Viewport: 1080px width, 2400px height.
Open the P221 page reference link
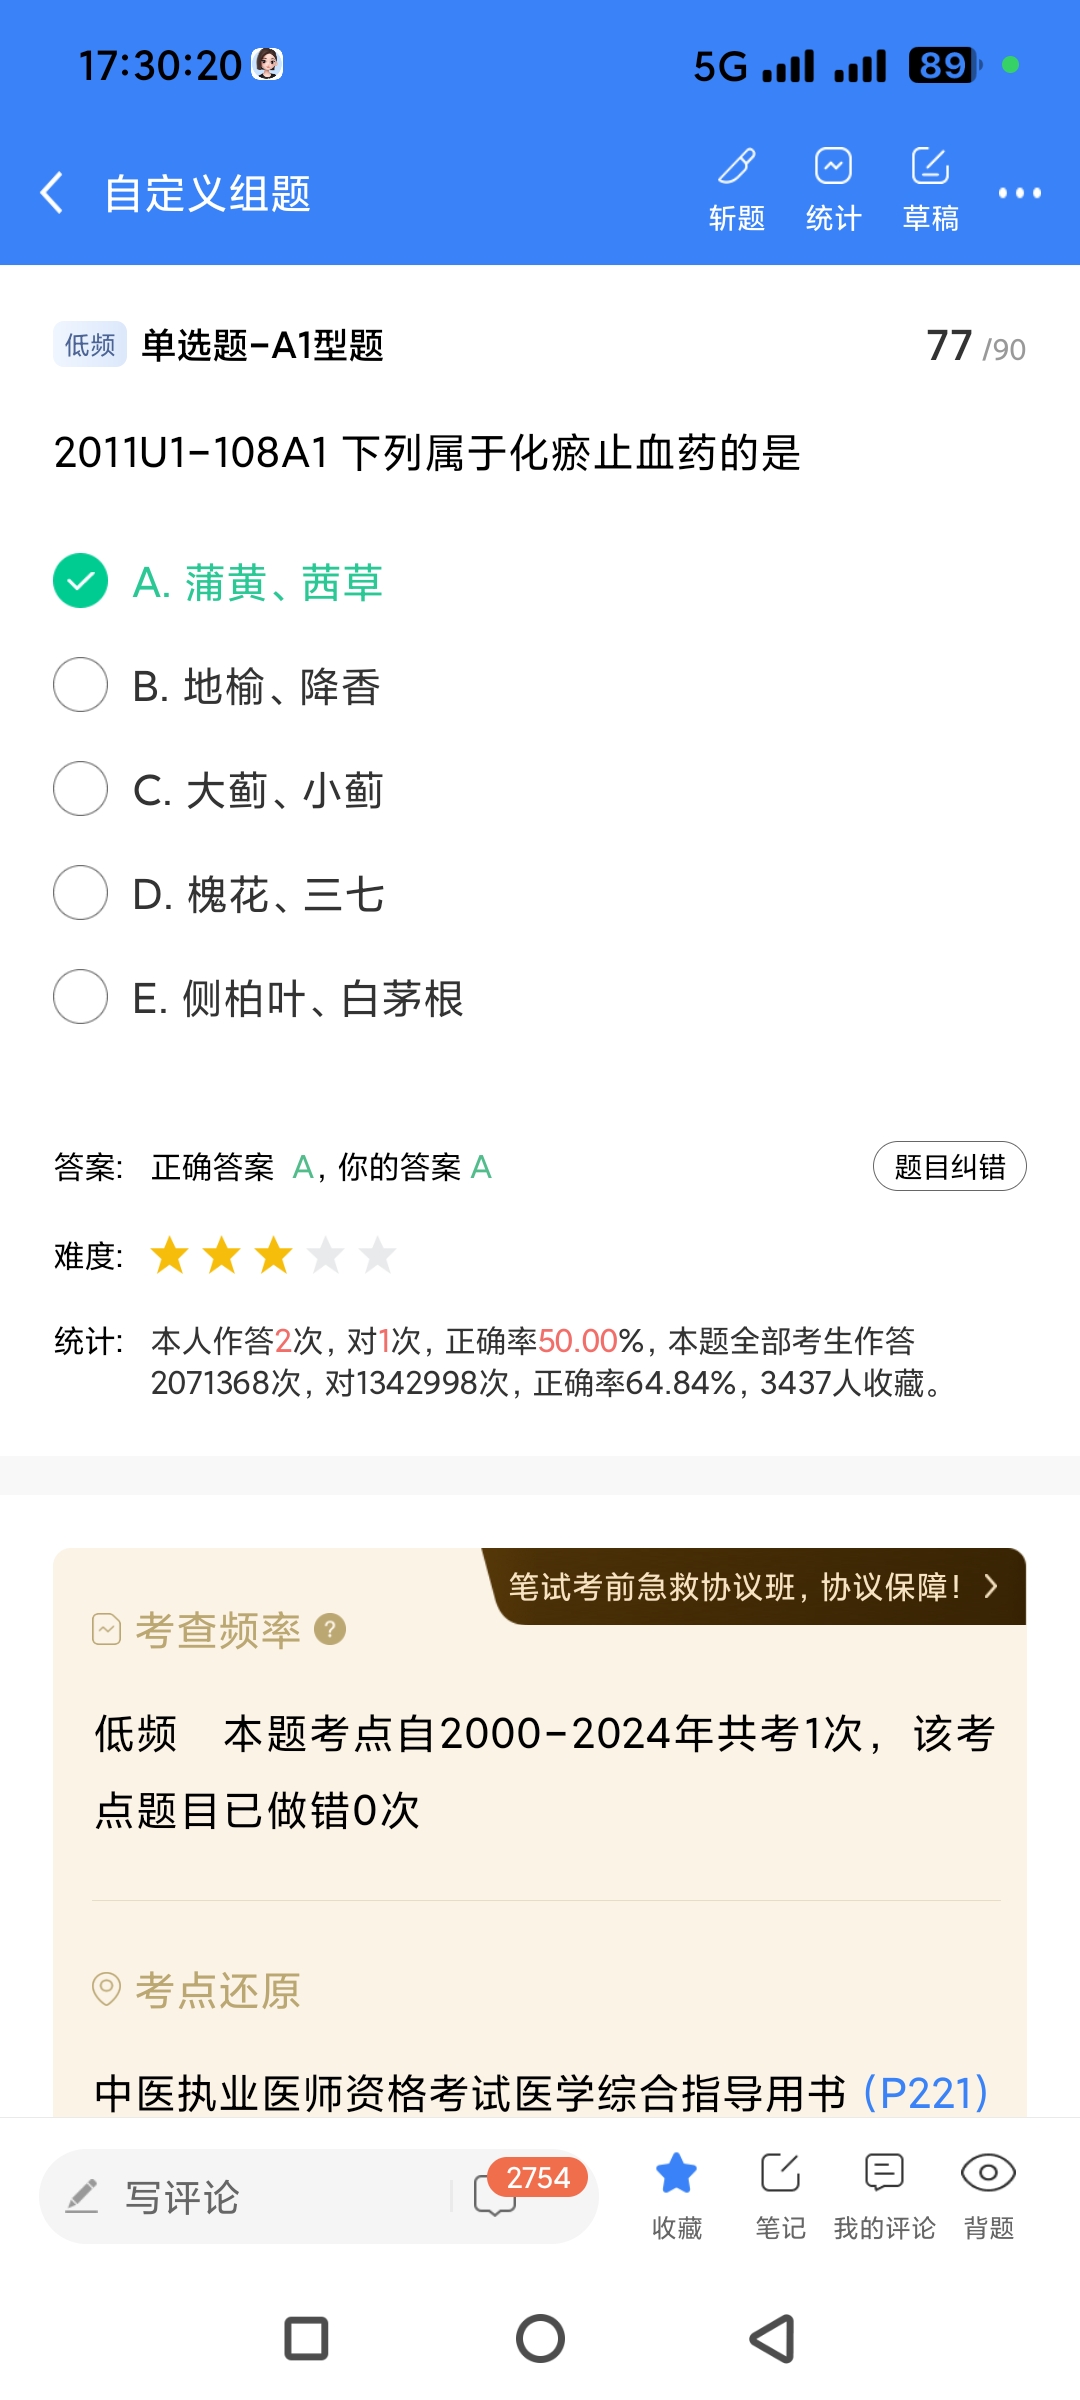click(925, 2092)
